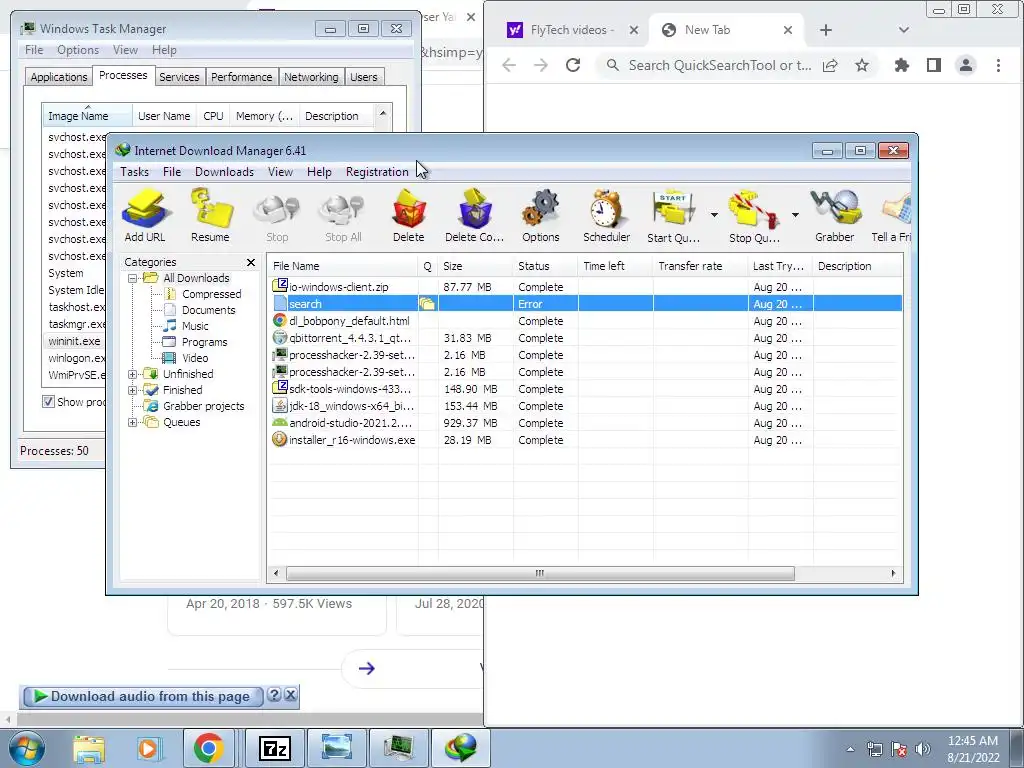Click Chrome side panel icon

click(934, 65)
